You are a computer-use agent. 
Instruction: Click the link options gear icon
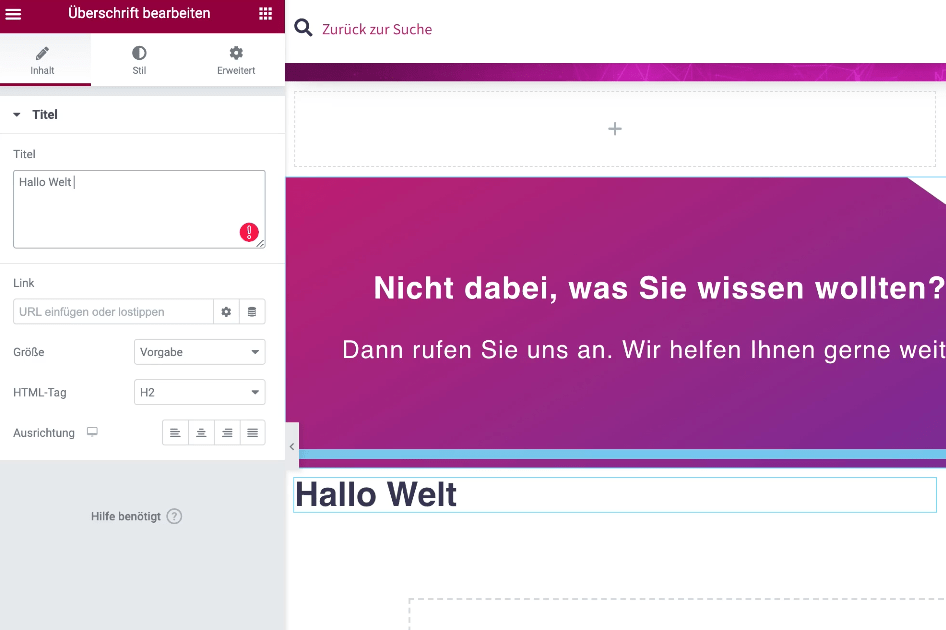[x=226, y=312]
